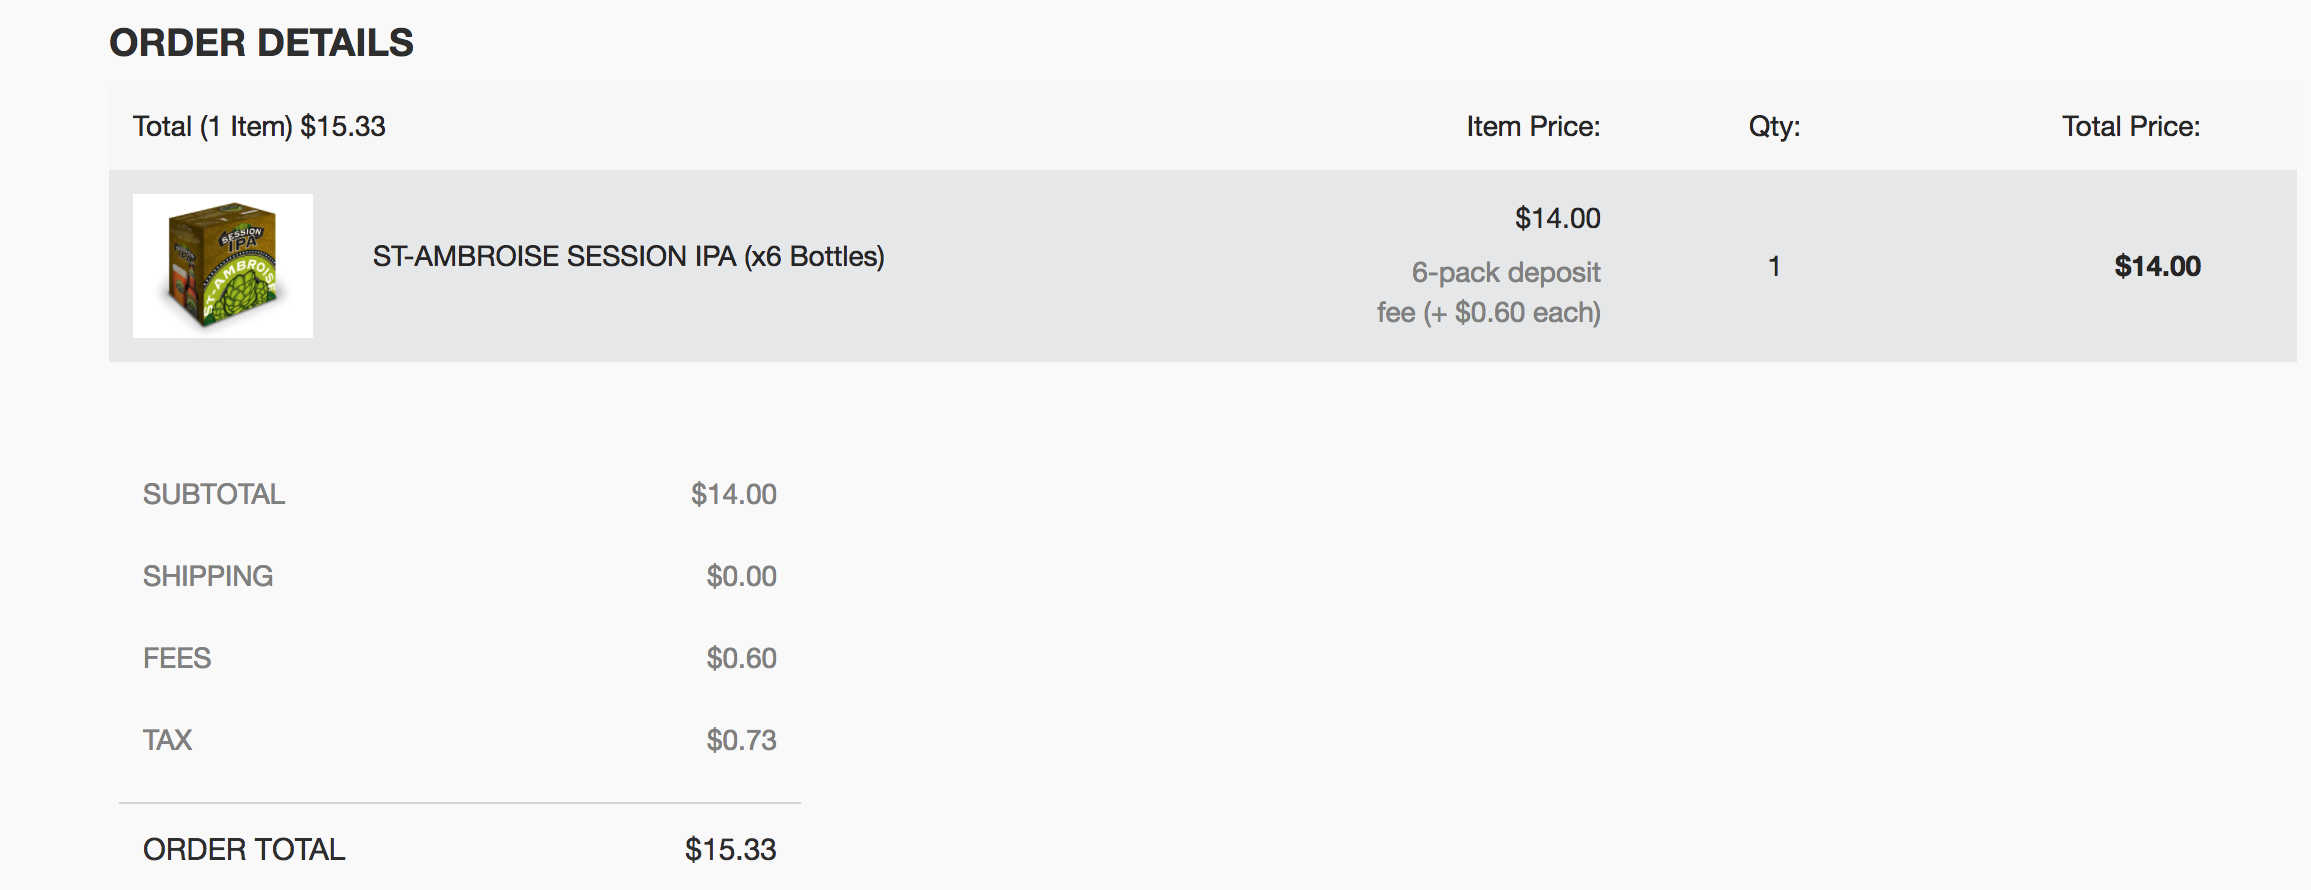
Task: Click the quantity value 1
Action: coord(1774,266)
